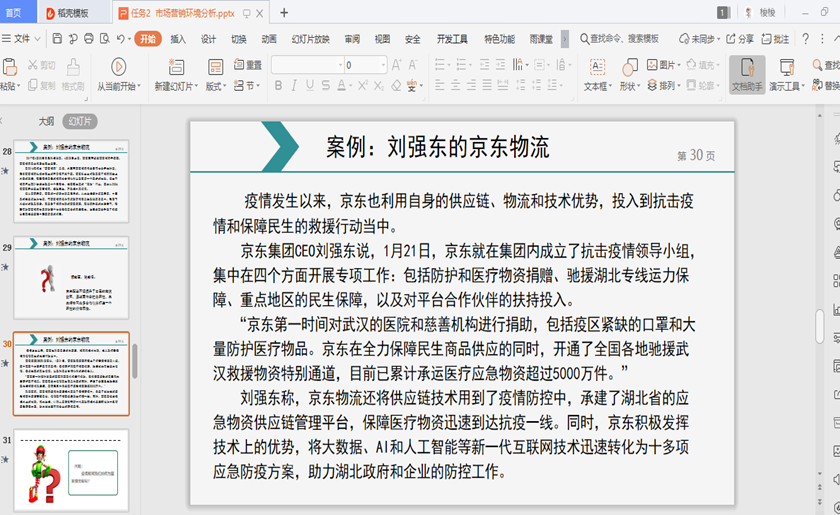
Task: Click the Print icon
Action: point(88,39)
